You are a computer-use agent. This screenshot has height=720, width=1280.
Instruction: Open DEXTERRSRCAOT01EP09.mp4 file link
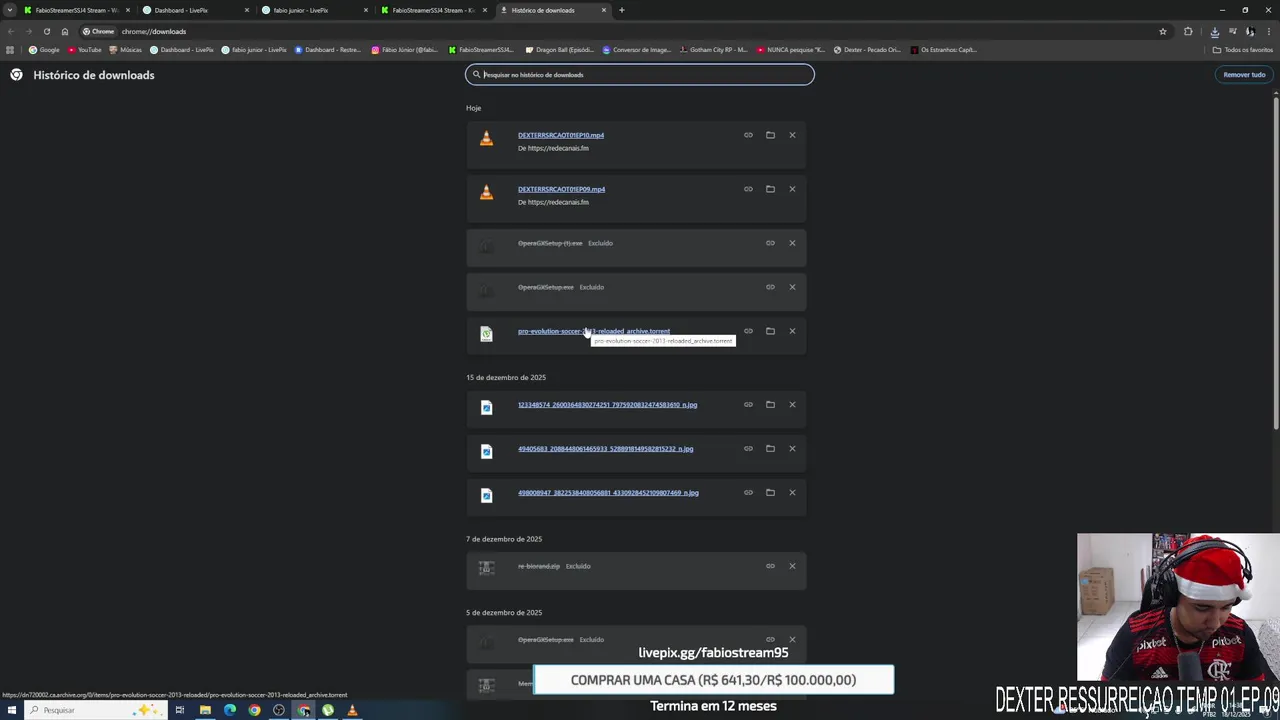tap(561, 189)
